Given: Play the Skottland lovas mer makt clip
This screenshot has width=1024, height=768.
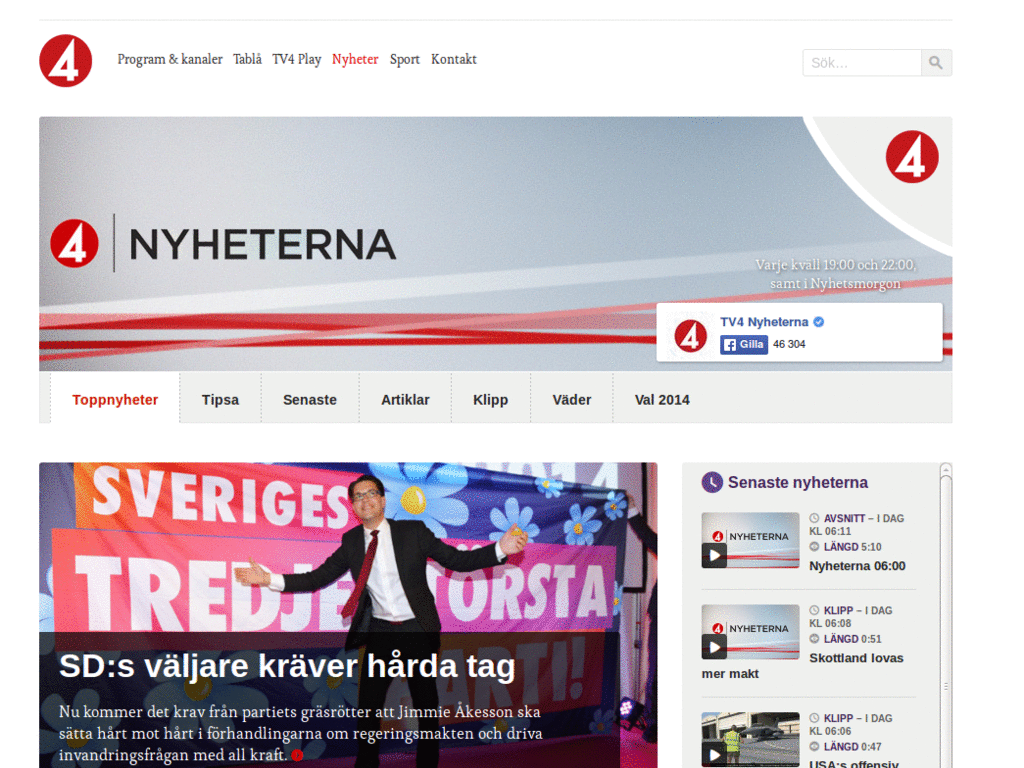Looking at the screenshot, I should (x=750, y=632).
